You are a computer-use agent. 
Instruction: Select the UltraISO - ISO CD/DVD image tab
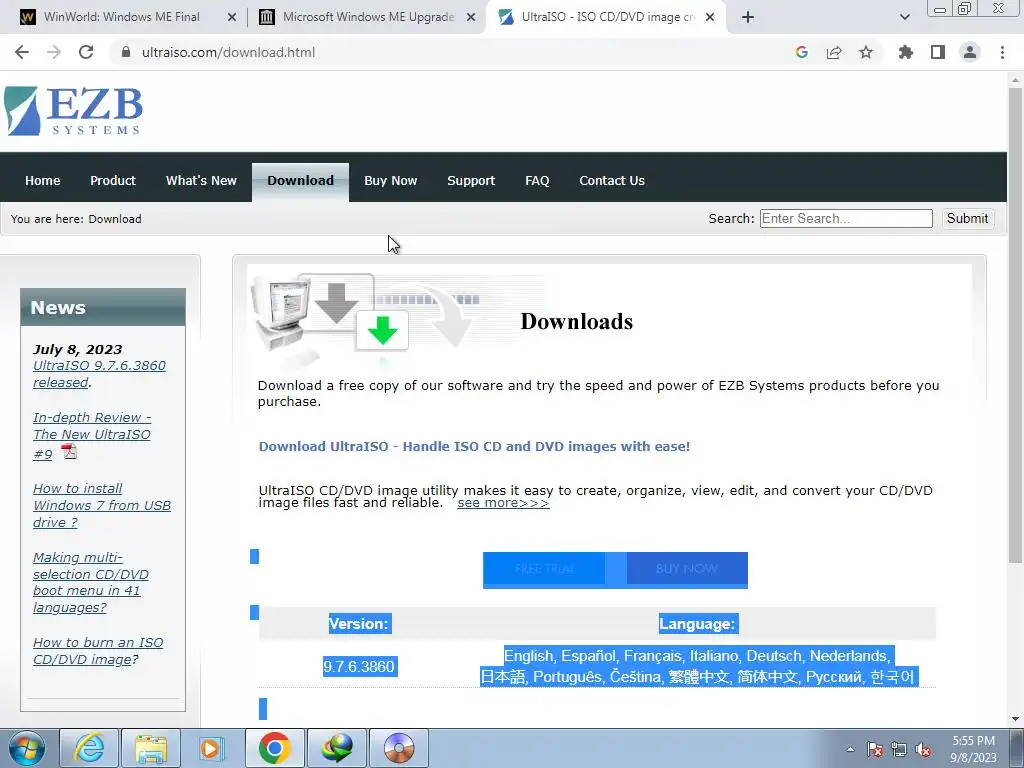(x=606, y=17)
